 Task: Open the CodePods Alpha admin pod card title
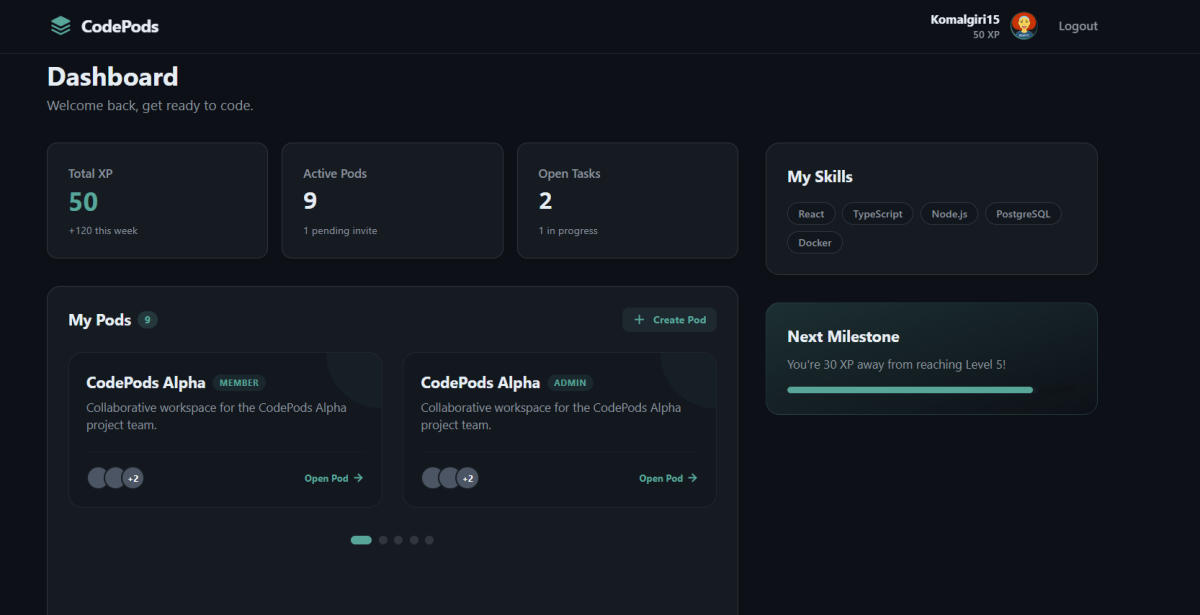point(480,383)
